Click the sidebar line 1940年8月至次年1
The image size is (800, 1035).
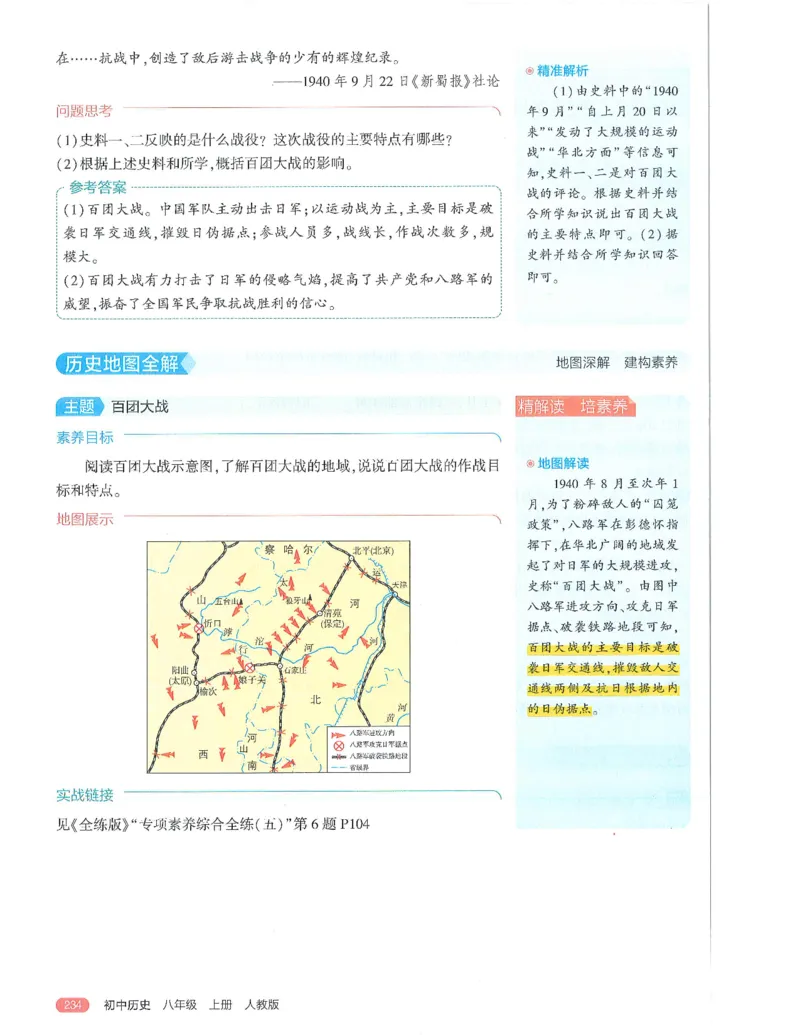click(615, 484)
